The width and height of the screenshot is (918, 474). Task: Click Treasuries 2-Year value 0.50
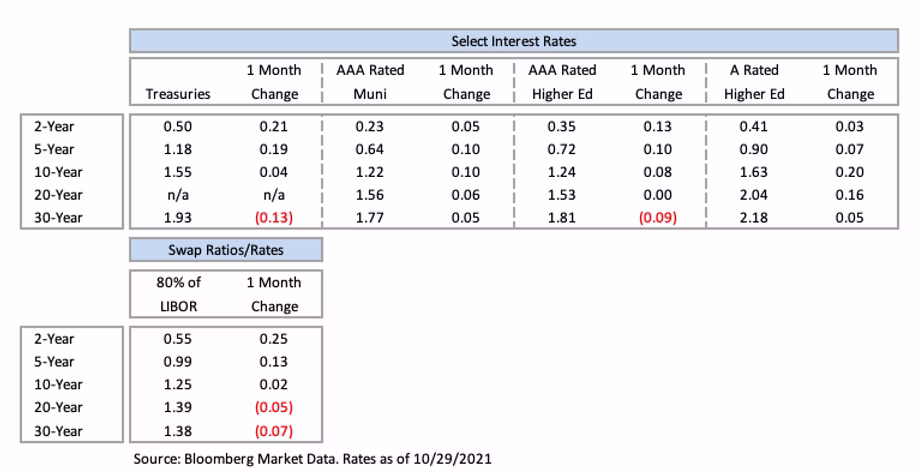point(178,126)
